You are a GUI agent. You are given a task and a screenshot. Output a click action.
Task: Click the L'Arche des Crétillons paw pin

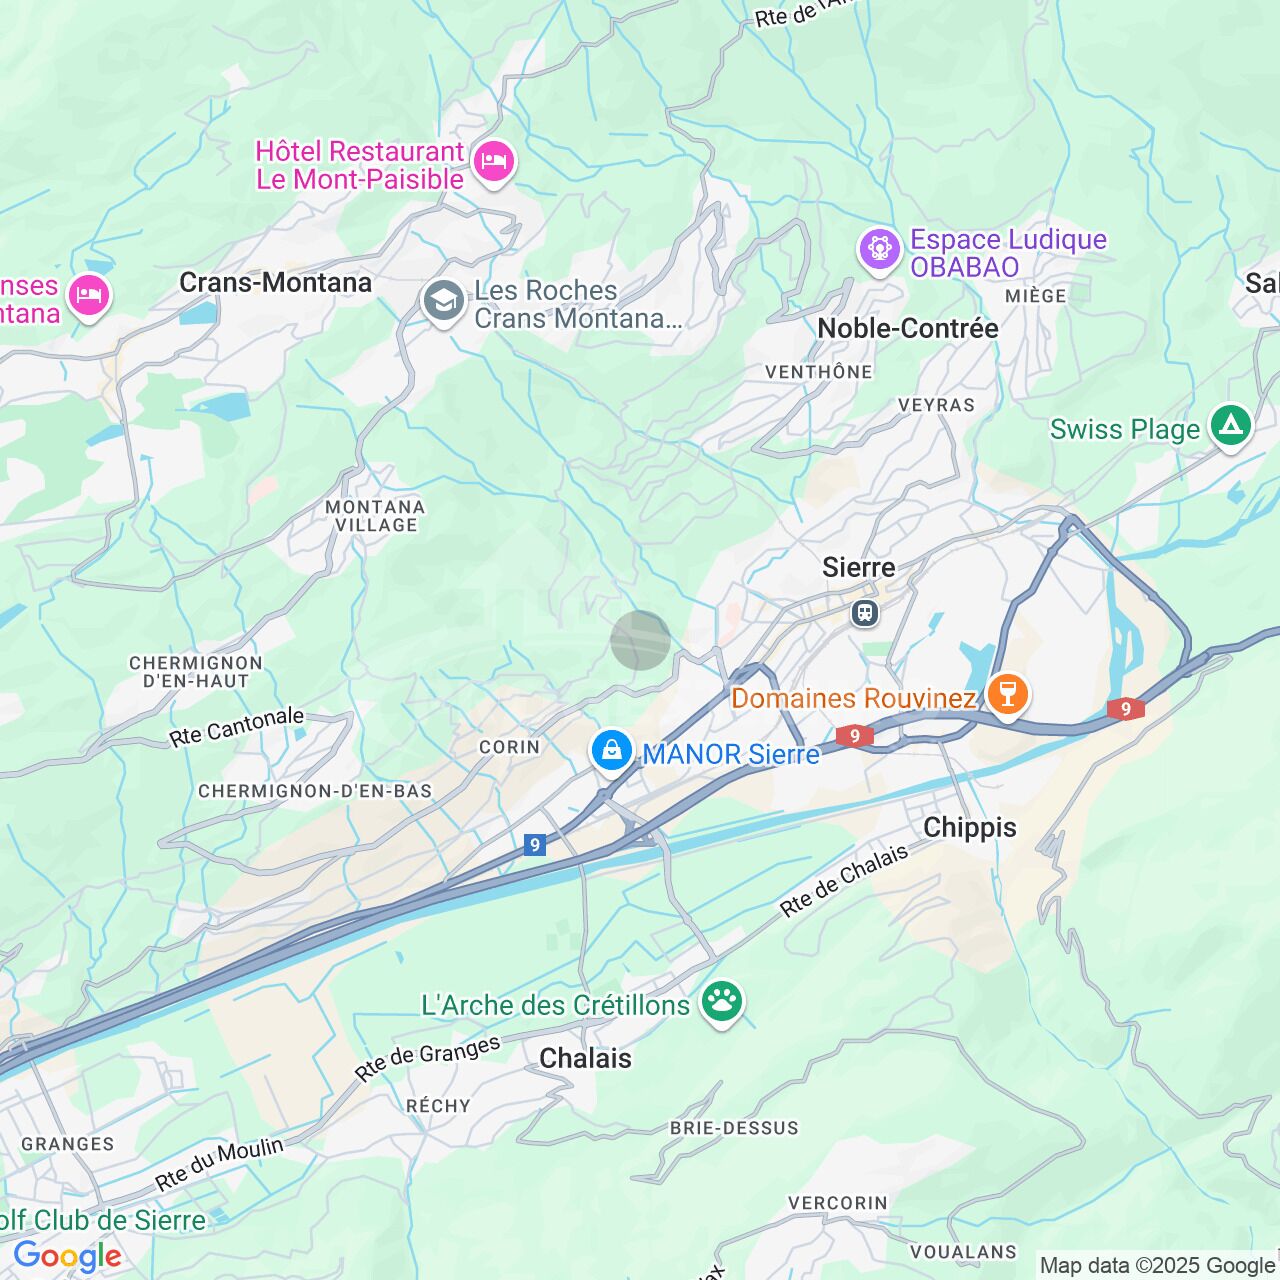721,1003
